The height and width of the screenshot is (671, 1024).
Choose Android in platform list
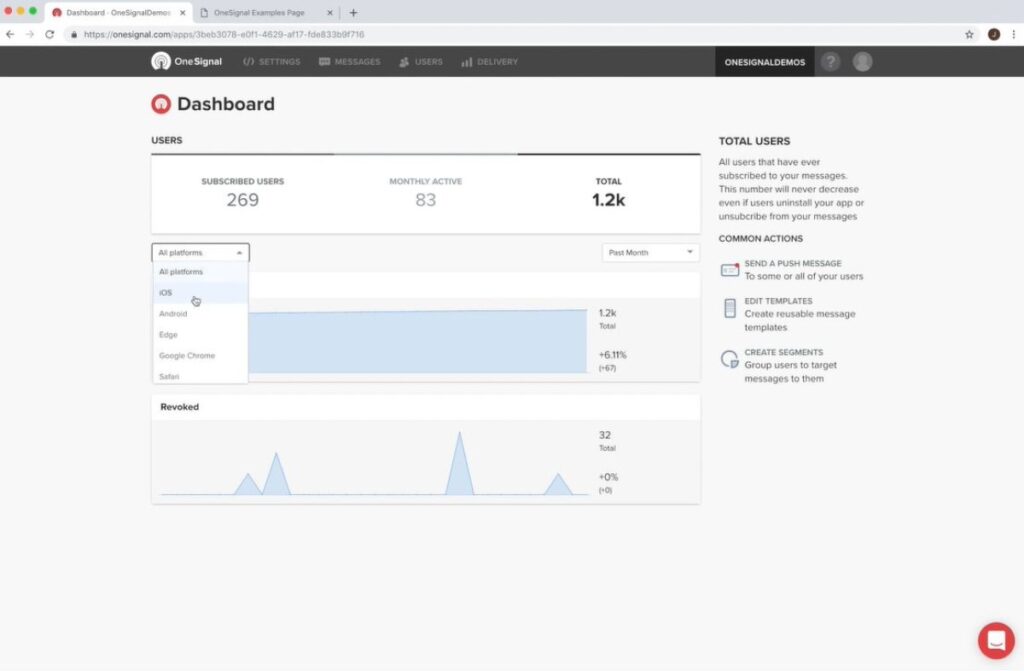coord(173,314)
